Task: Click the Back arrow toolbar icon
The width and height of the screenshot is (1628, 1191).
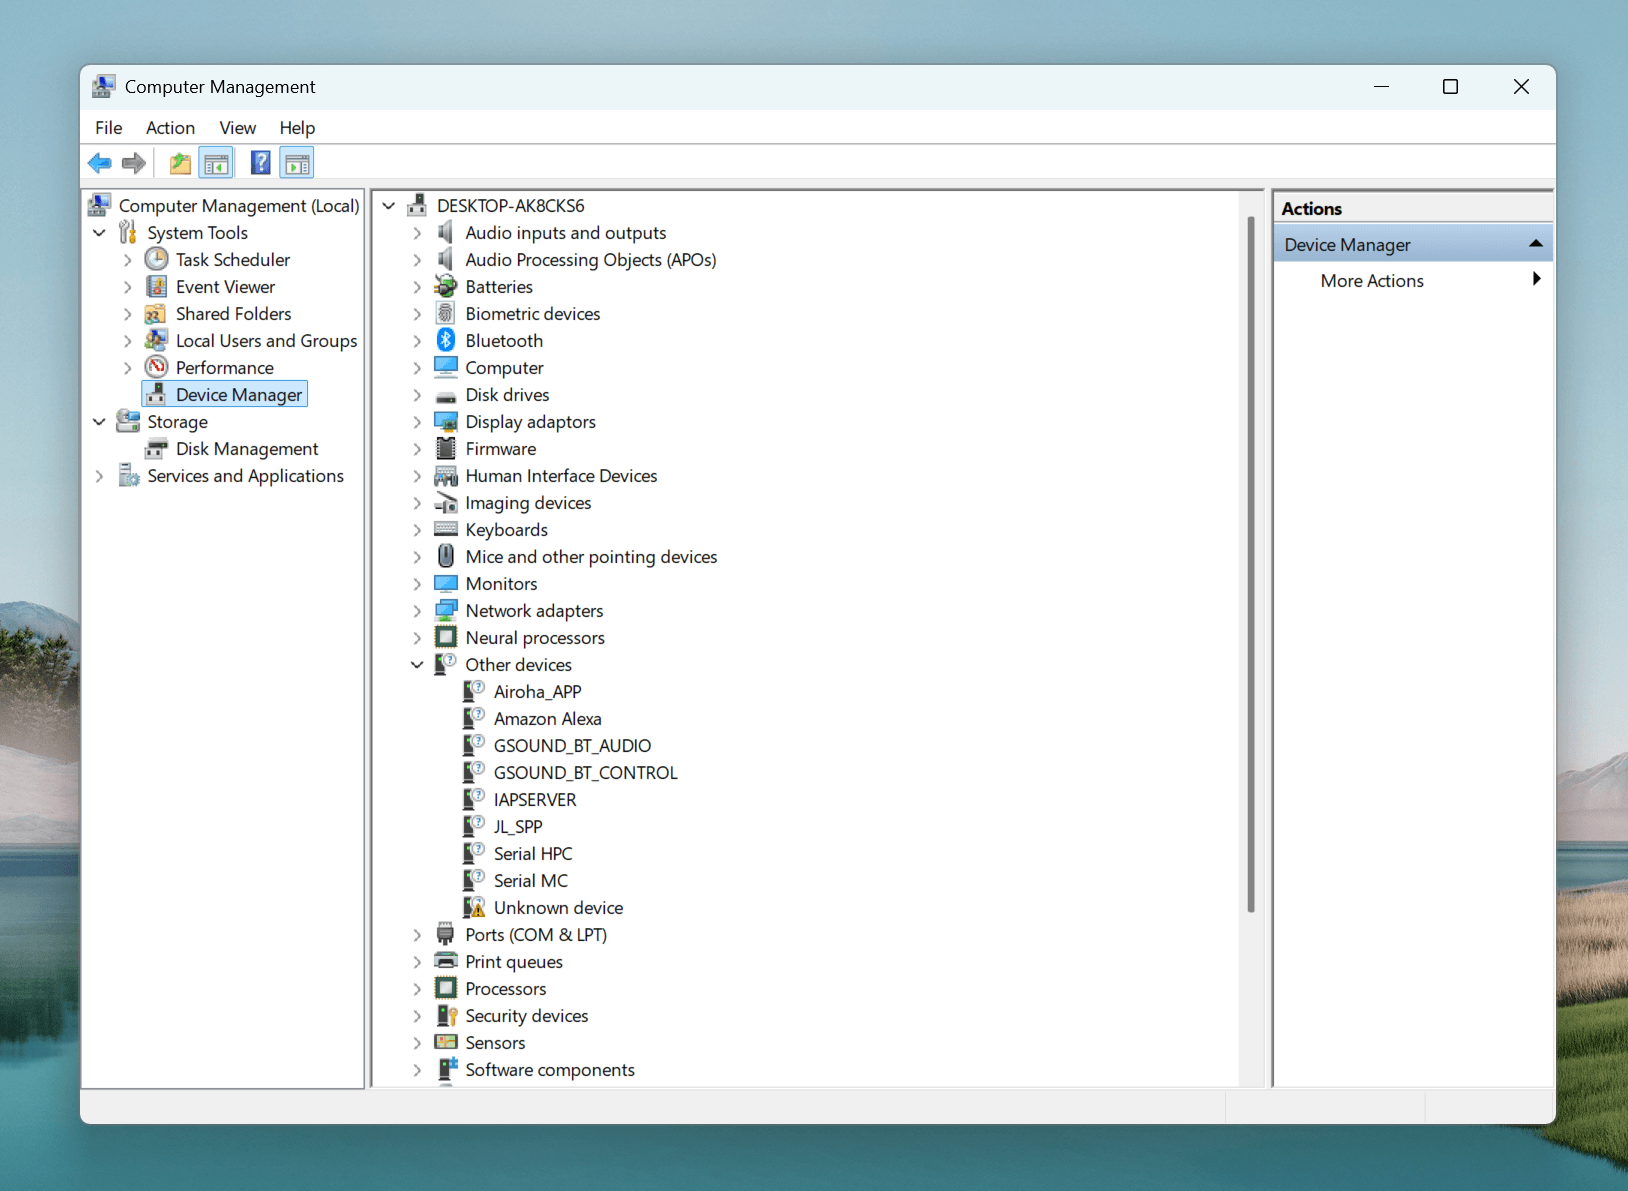Action: [99, 163]
